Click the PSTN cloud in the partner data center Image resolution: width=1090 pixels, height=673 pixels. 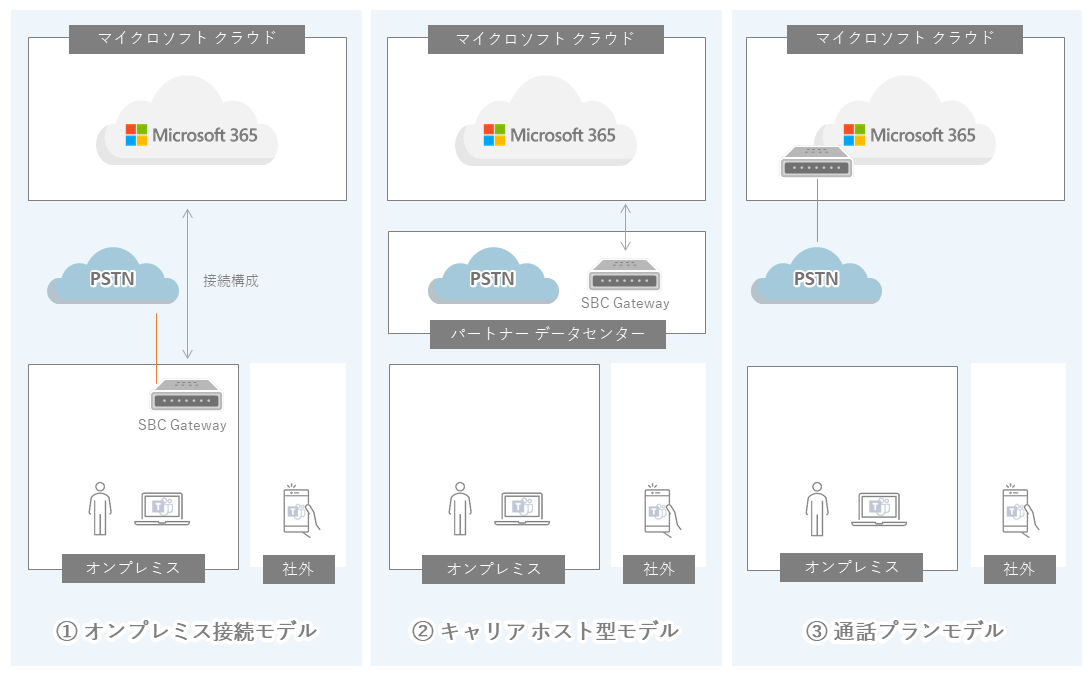[493, 276]
